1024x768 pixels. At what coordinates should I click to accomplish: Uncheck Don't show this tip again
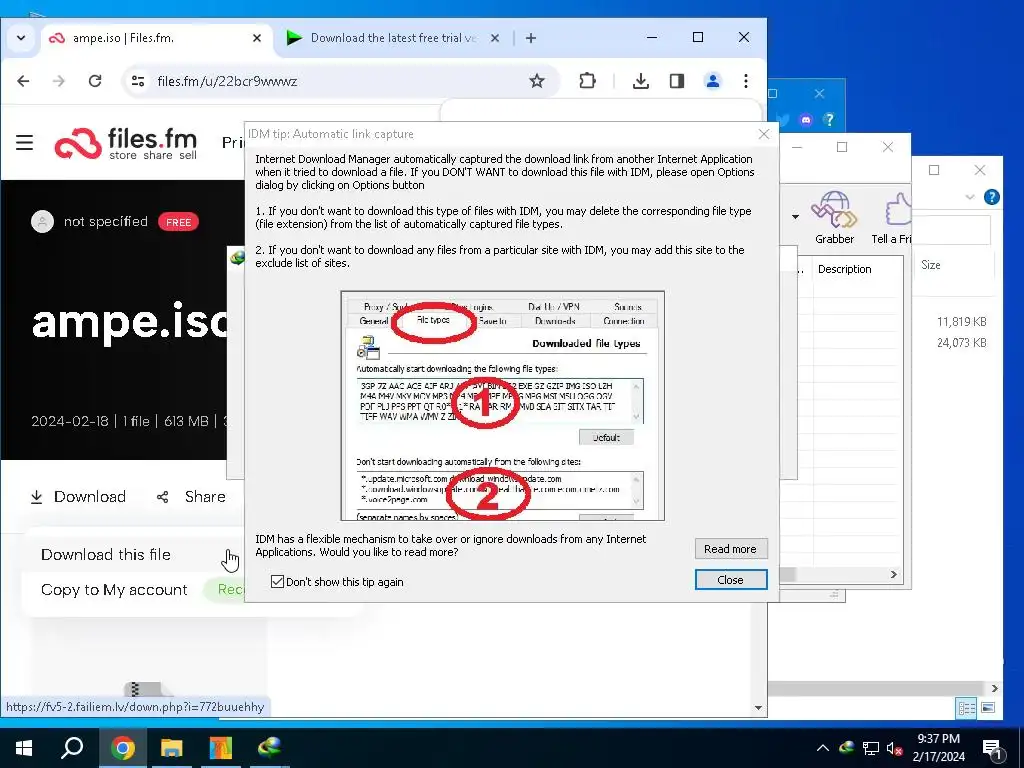pos(278,582)
